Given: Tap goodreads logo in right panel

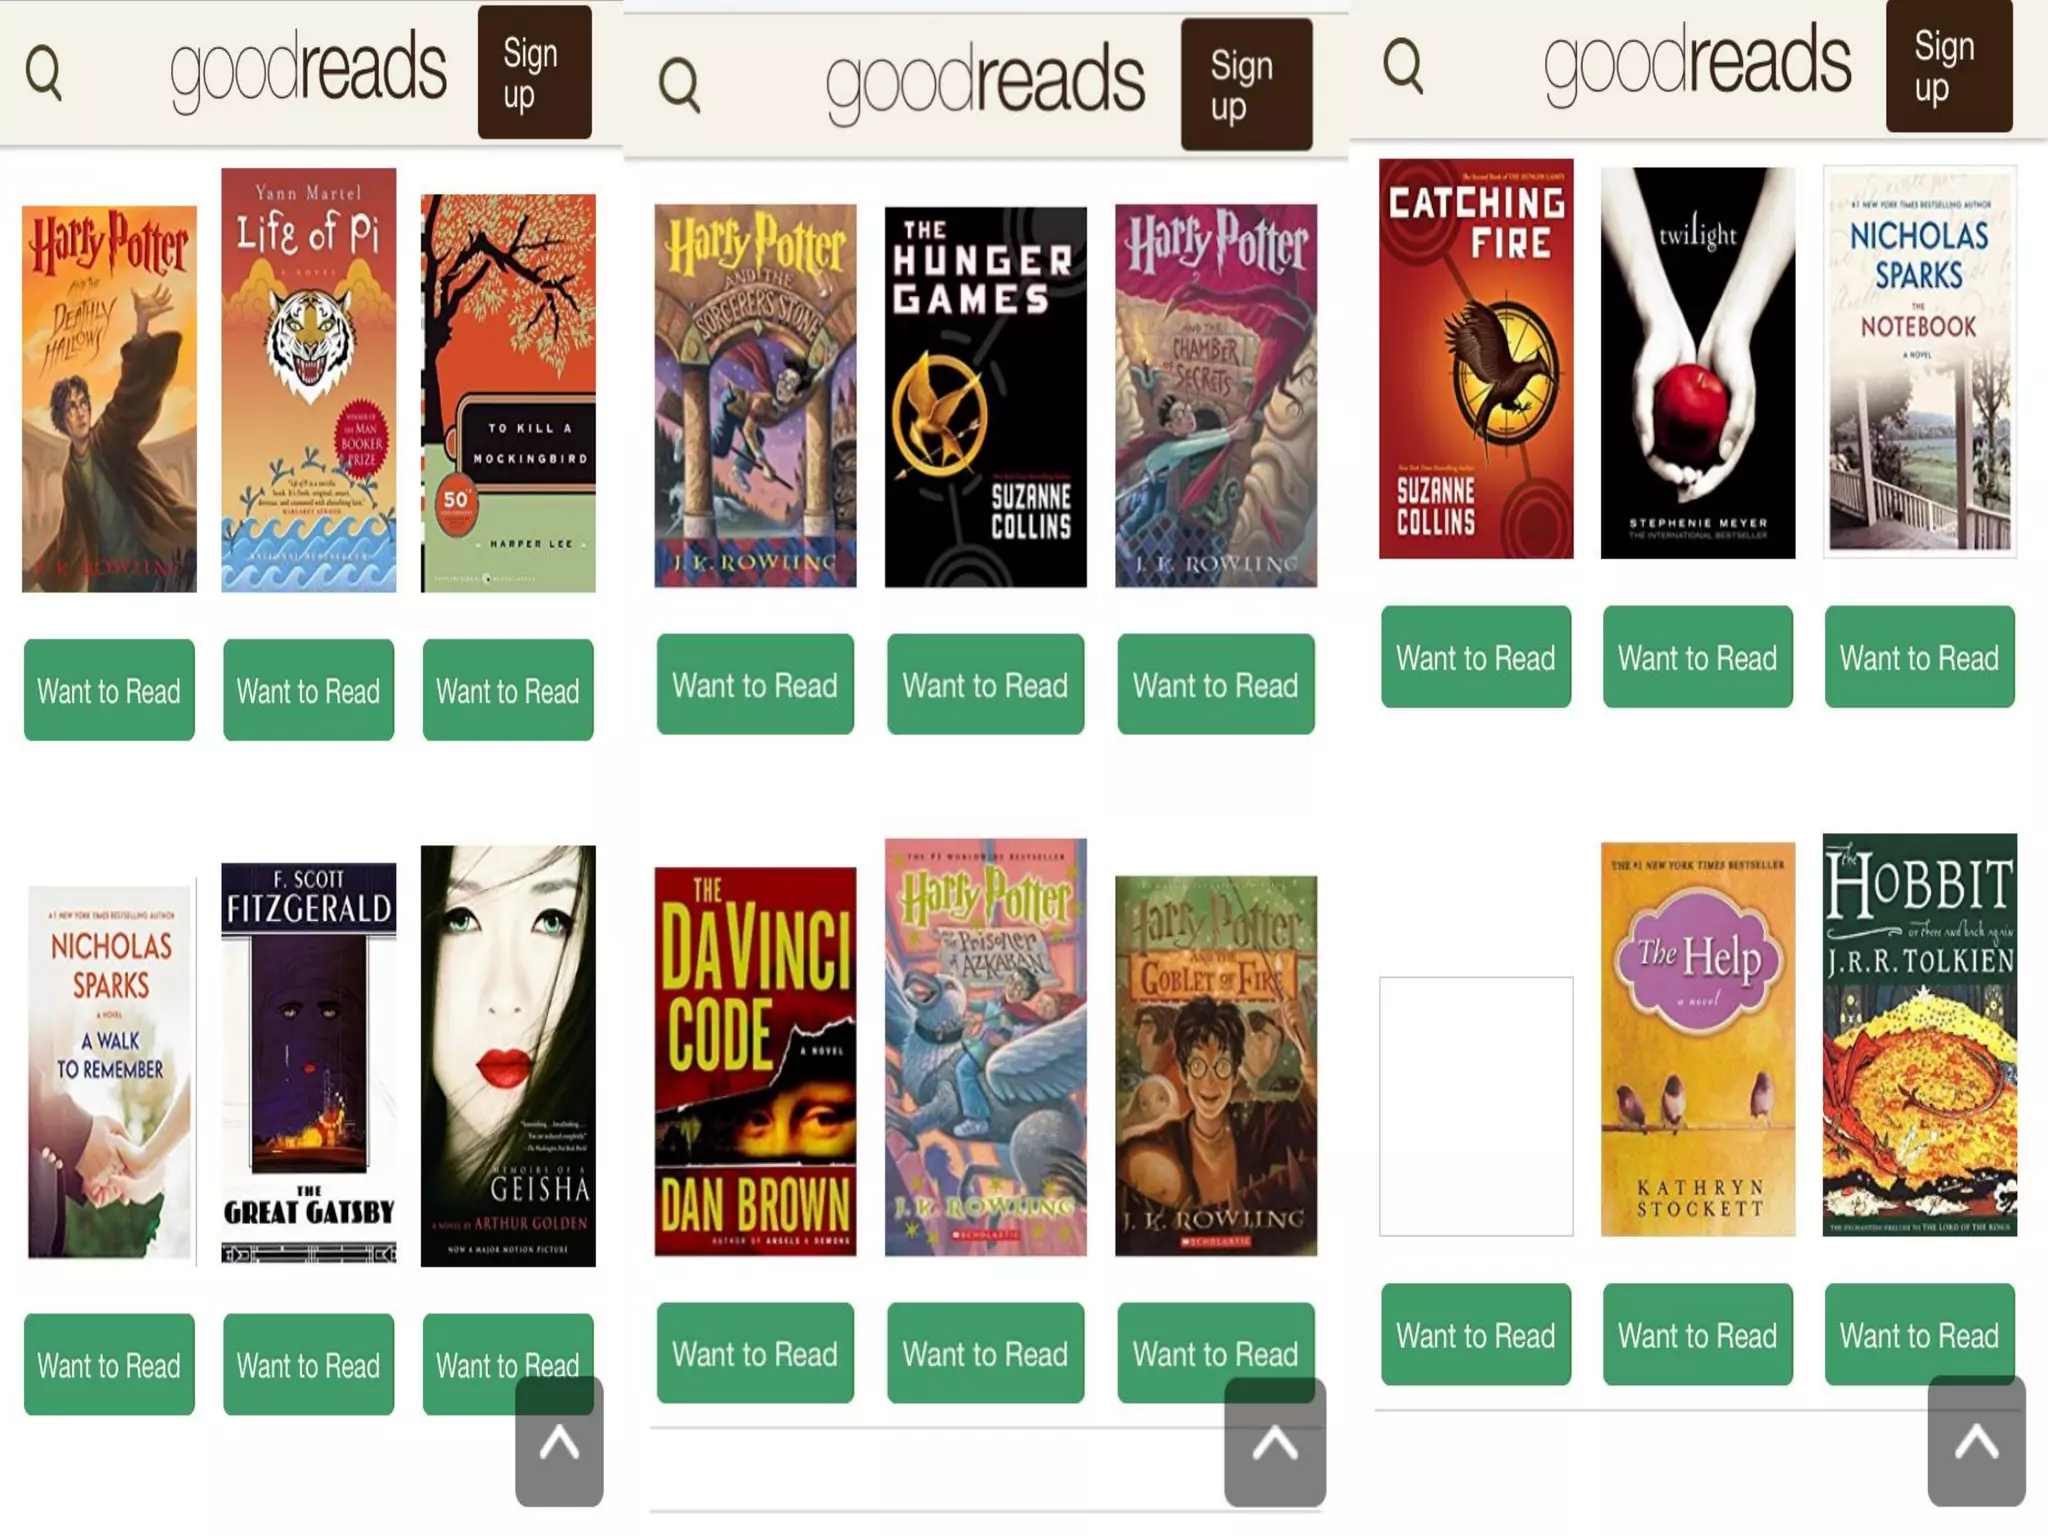Looking at the screenshot, I should pos(1697,62).
